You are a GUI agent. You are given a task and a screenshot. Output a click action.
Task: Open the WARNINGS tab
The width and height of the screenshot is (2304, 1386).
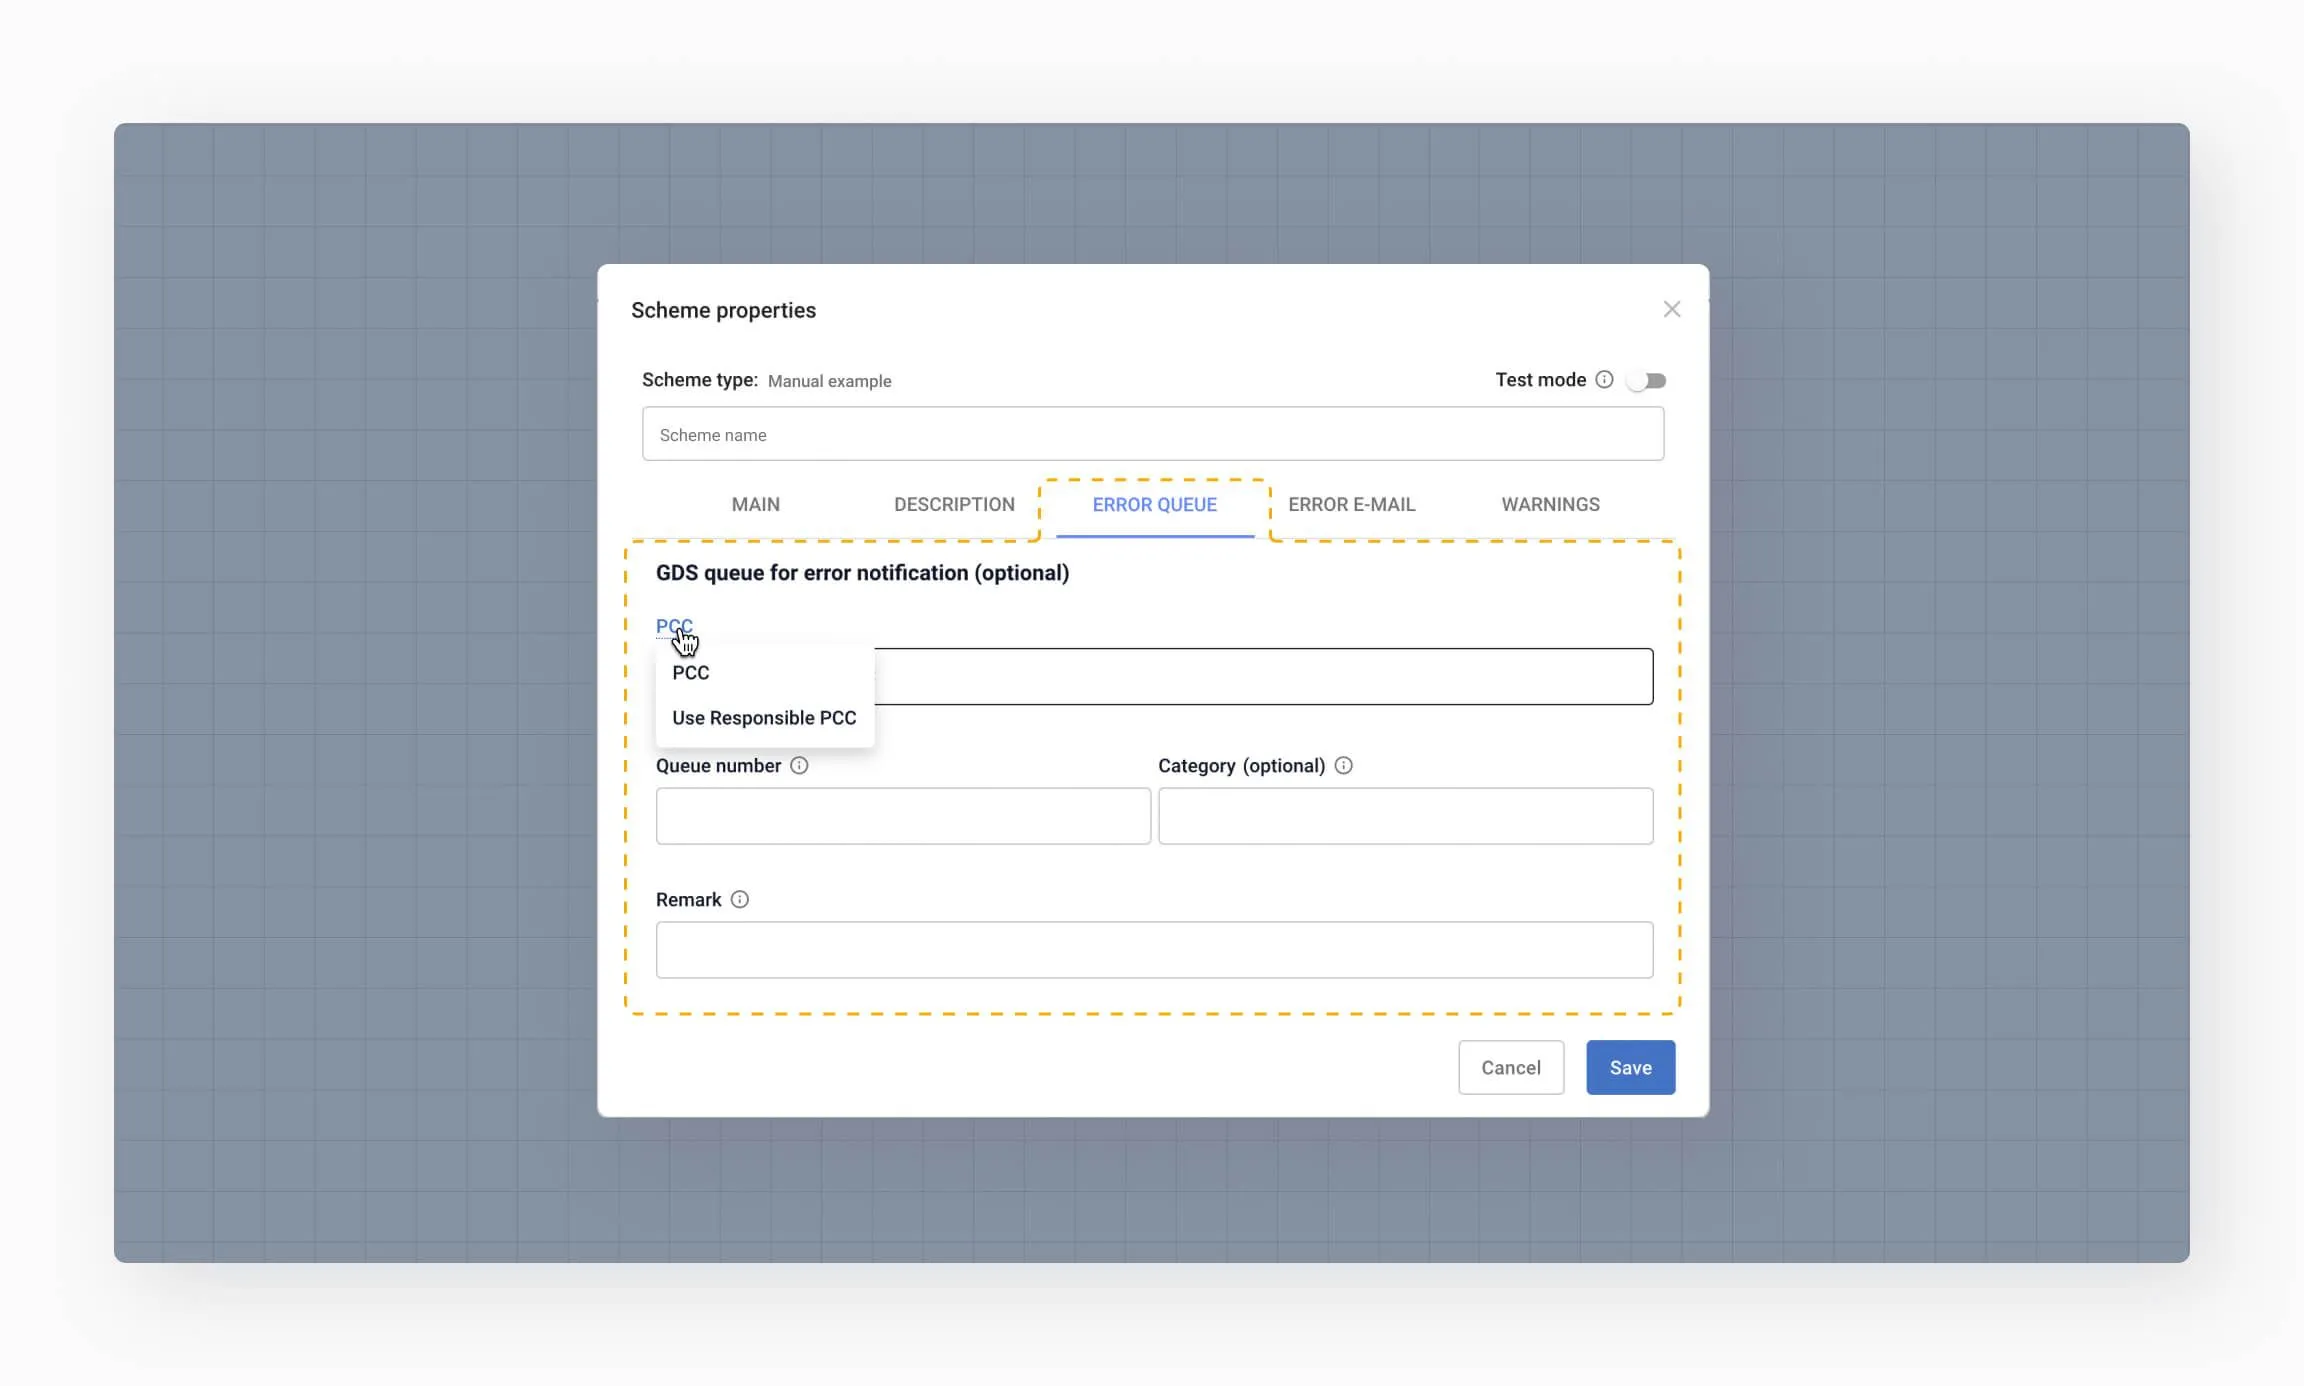[1550, 505]
